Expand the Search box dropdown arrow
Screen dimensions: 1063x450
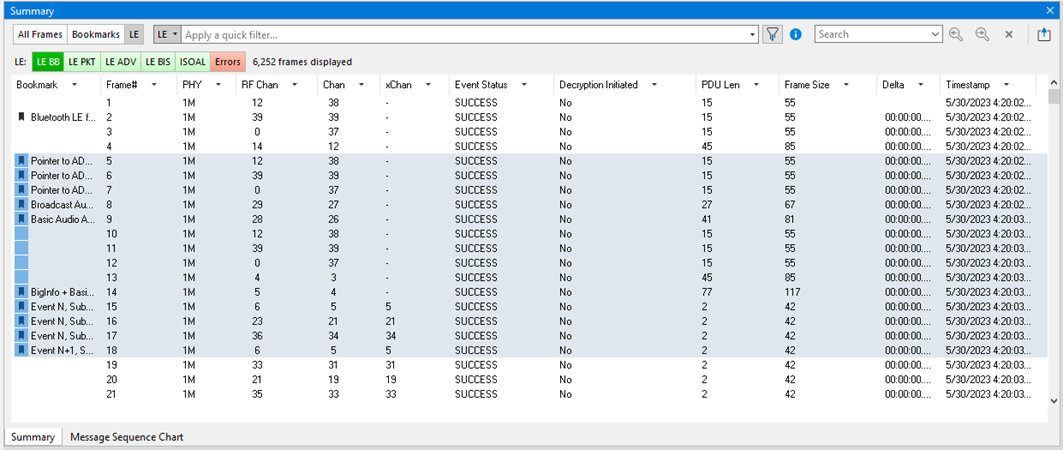pyautogui.click(x=936, y=34)
